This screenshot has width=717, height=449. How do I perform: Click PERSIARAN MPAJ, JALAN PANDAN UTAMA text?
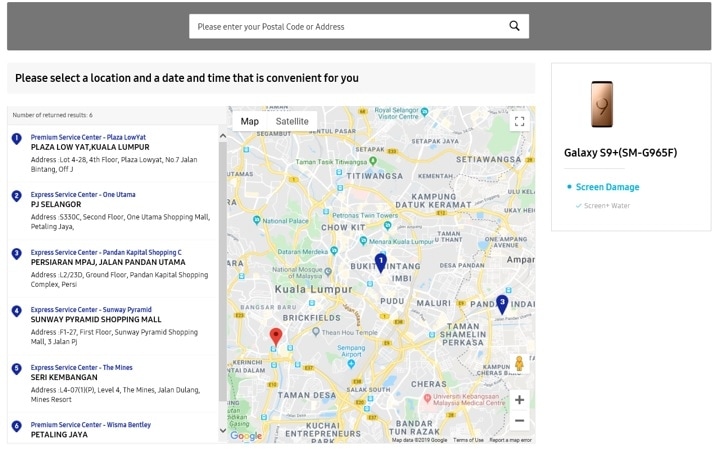pyautogui.click(x=108, y=262)
